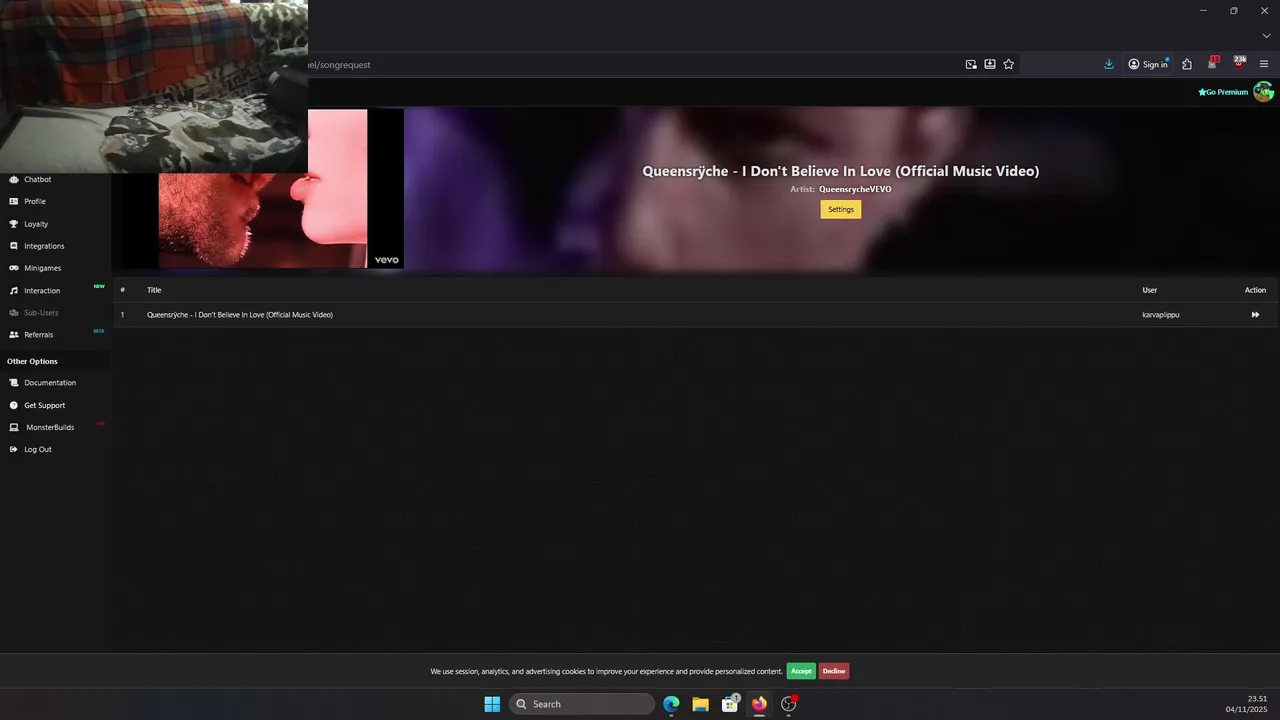
Task: Open Microsoft Store from the taskbar
Action: tap(730, 704)
